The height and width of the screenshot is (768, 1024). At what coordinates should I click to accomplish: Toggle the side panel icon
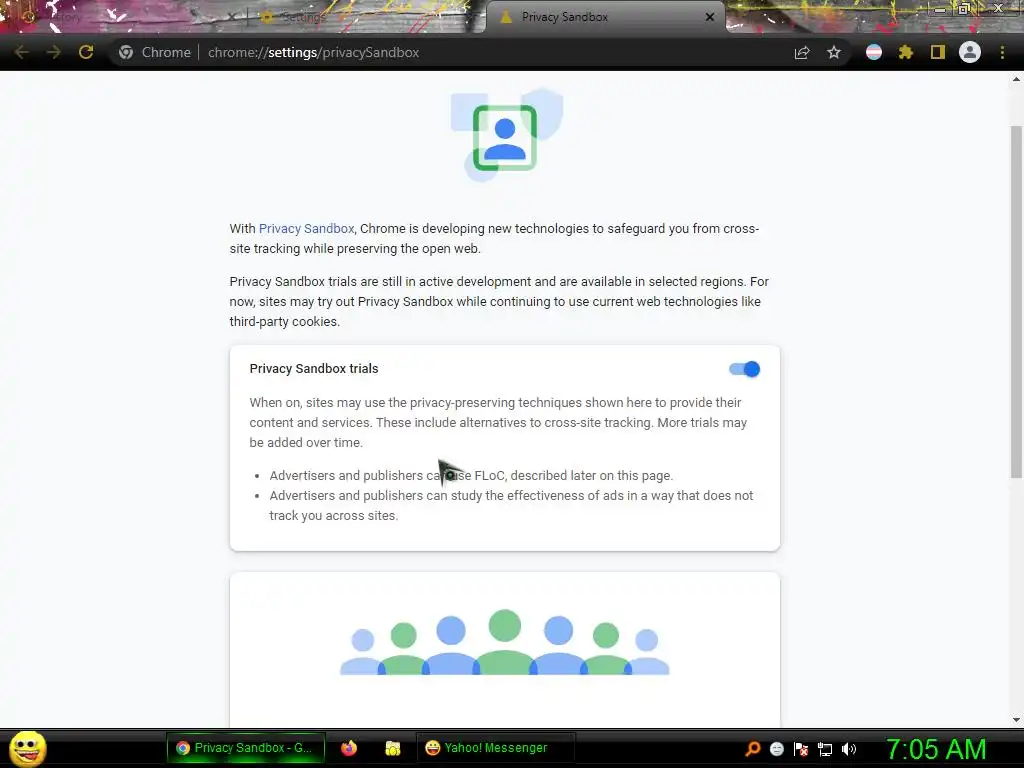click(938, 52)
